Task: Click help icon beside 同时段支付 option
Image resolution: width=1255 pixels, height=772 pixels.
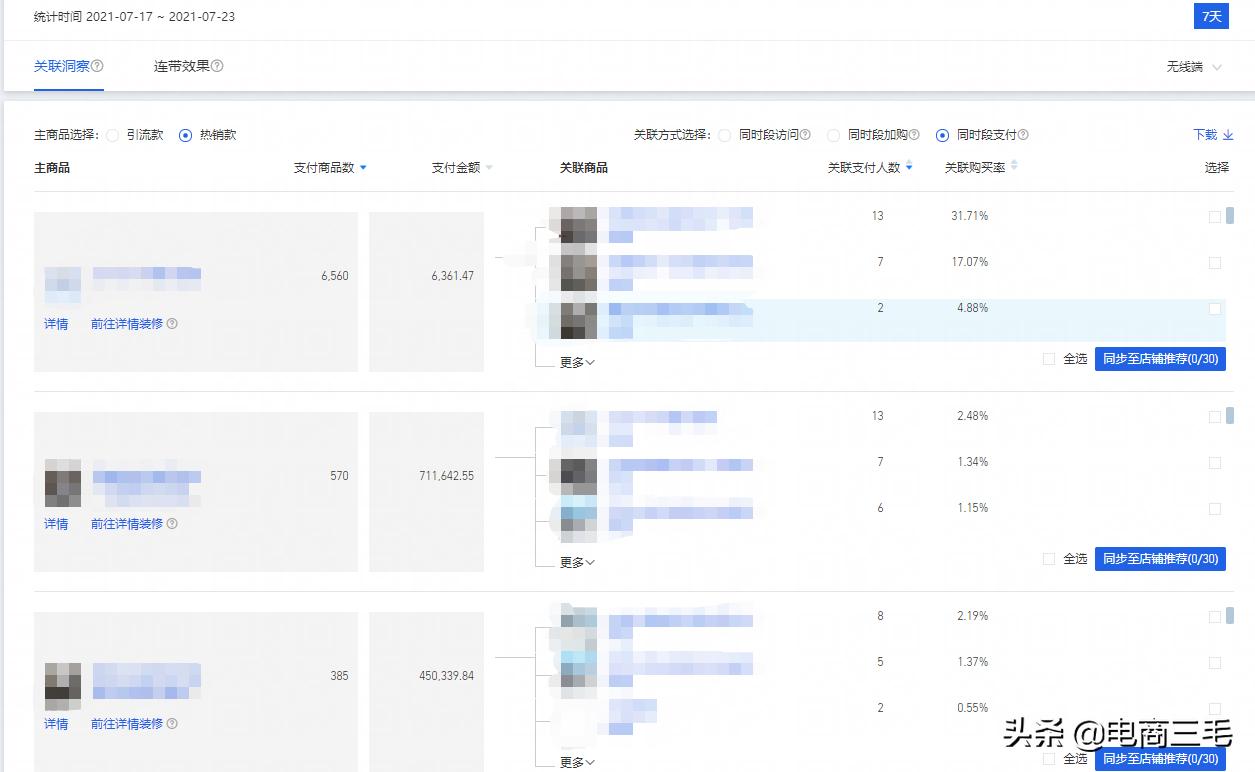Action: [1023, 135]
